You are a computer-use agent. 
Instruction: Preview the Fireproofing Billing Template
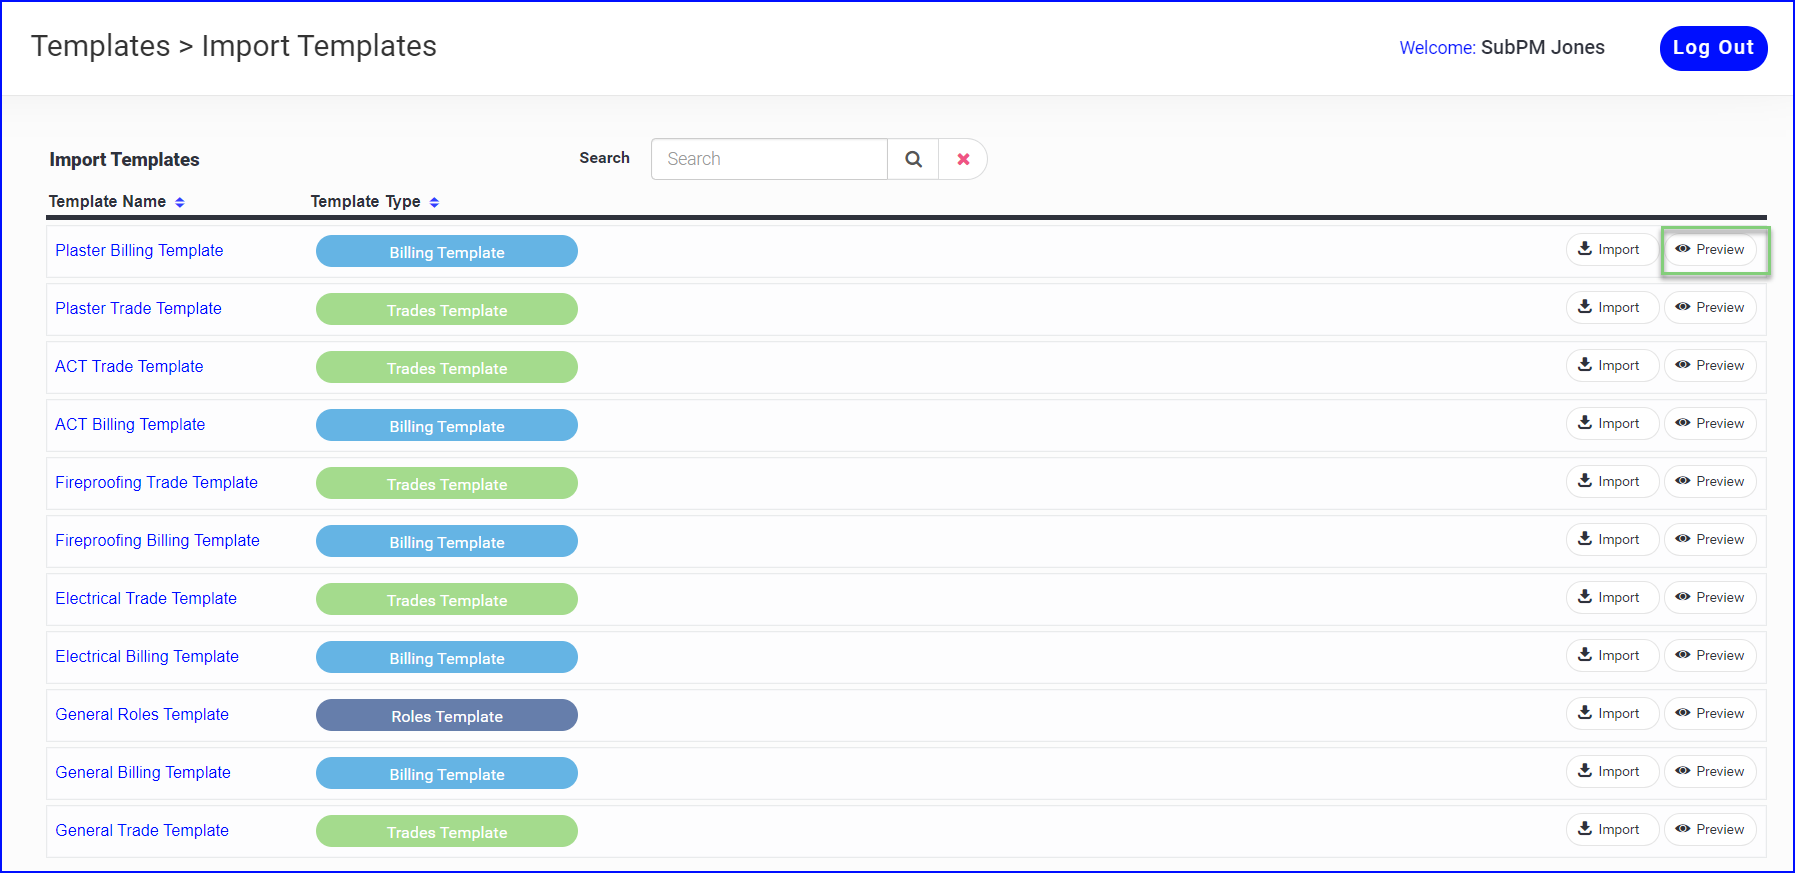point(1710,540)
